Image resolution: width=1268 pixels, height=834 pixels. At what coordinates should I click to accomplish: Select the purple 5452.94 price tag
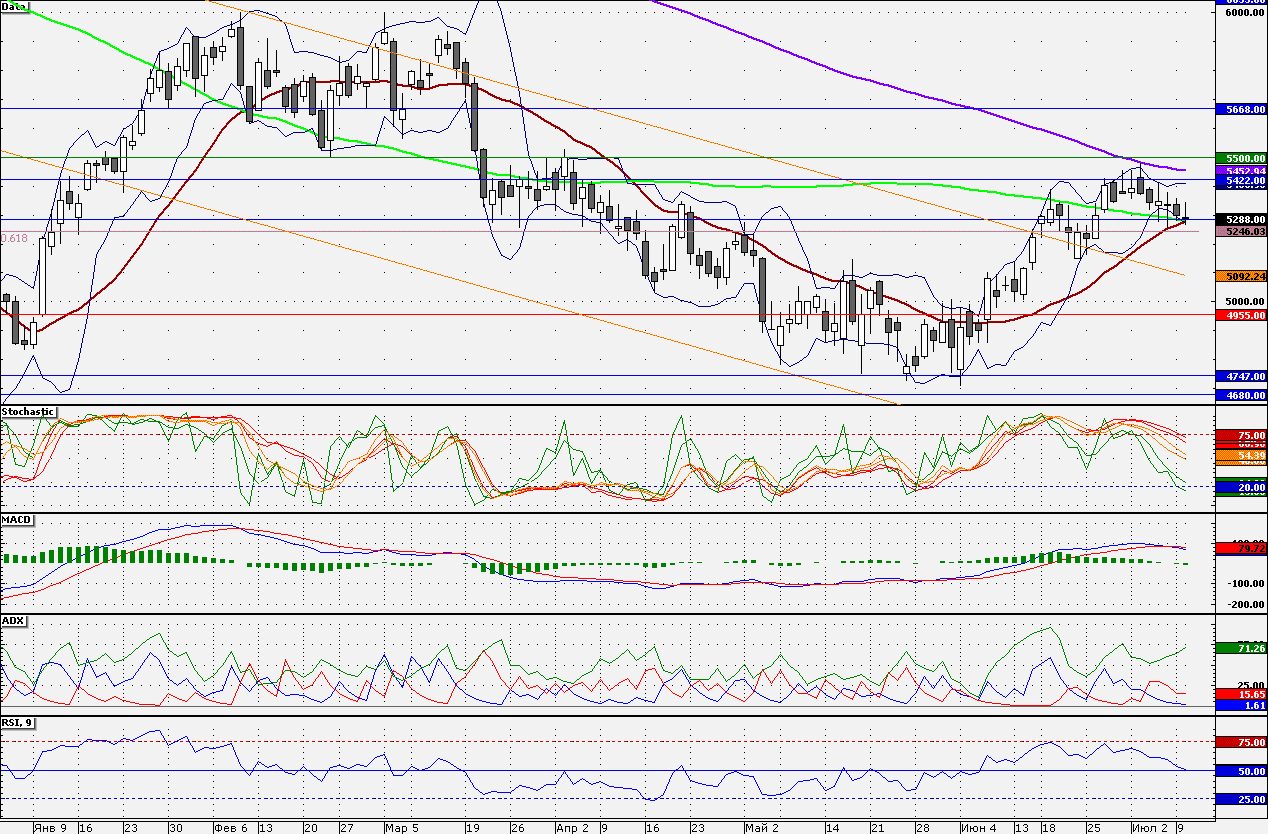tap(1241, 171)
